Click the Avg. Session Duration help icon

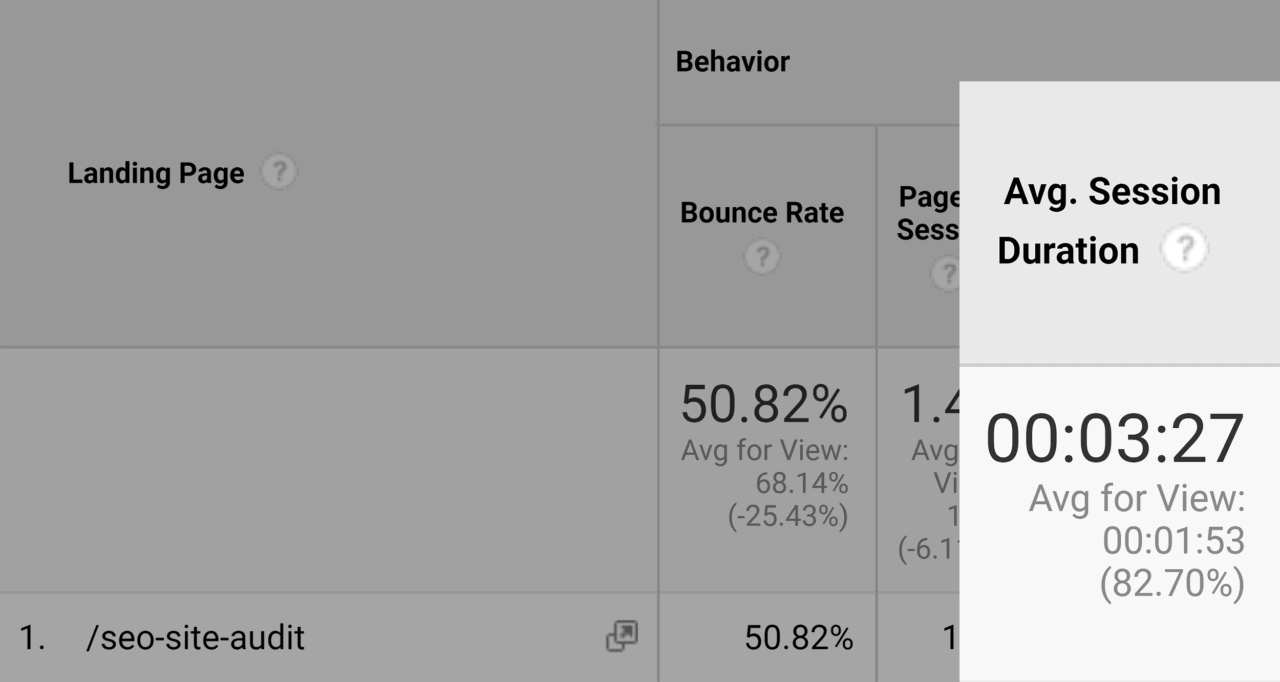coord(1185,249)
